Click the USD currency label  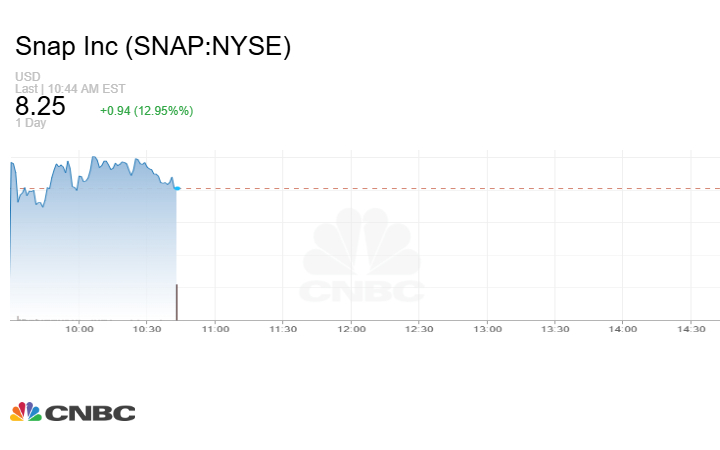(x=26, y=76)
